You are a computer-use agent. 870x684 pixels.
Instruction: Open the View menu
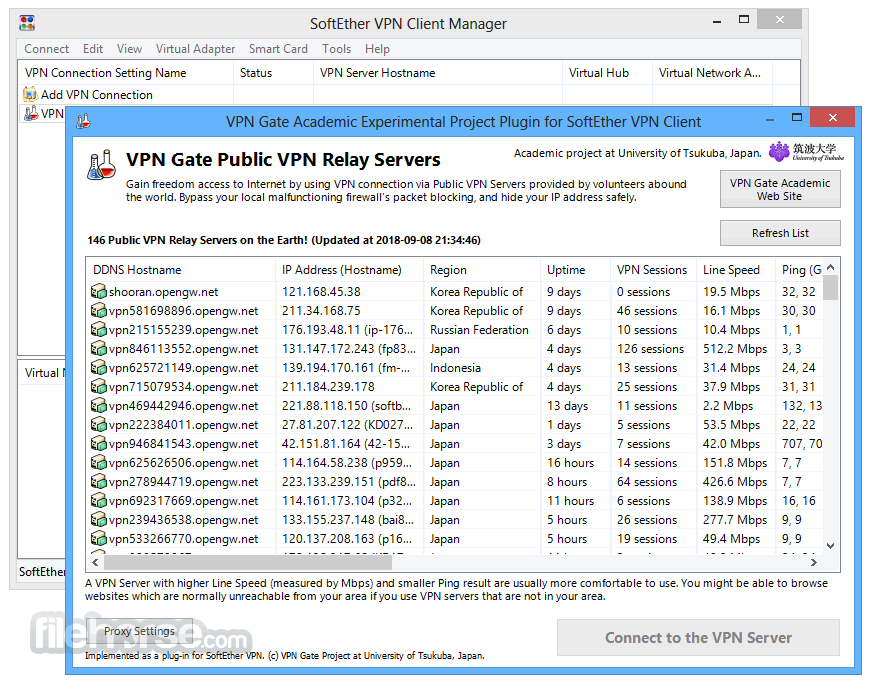pyautogui.click(x=129, y=49)
